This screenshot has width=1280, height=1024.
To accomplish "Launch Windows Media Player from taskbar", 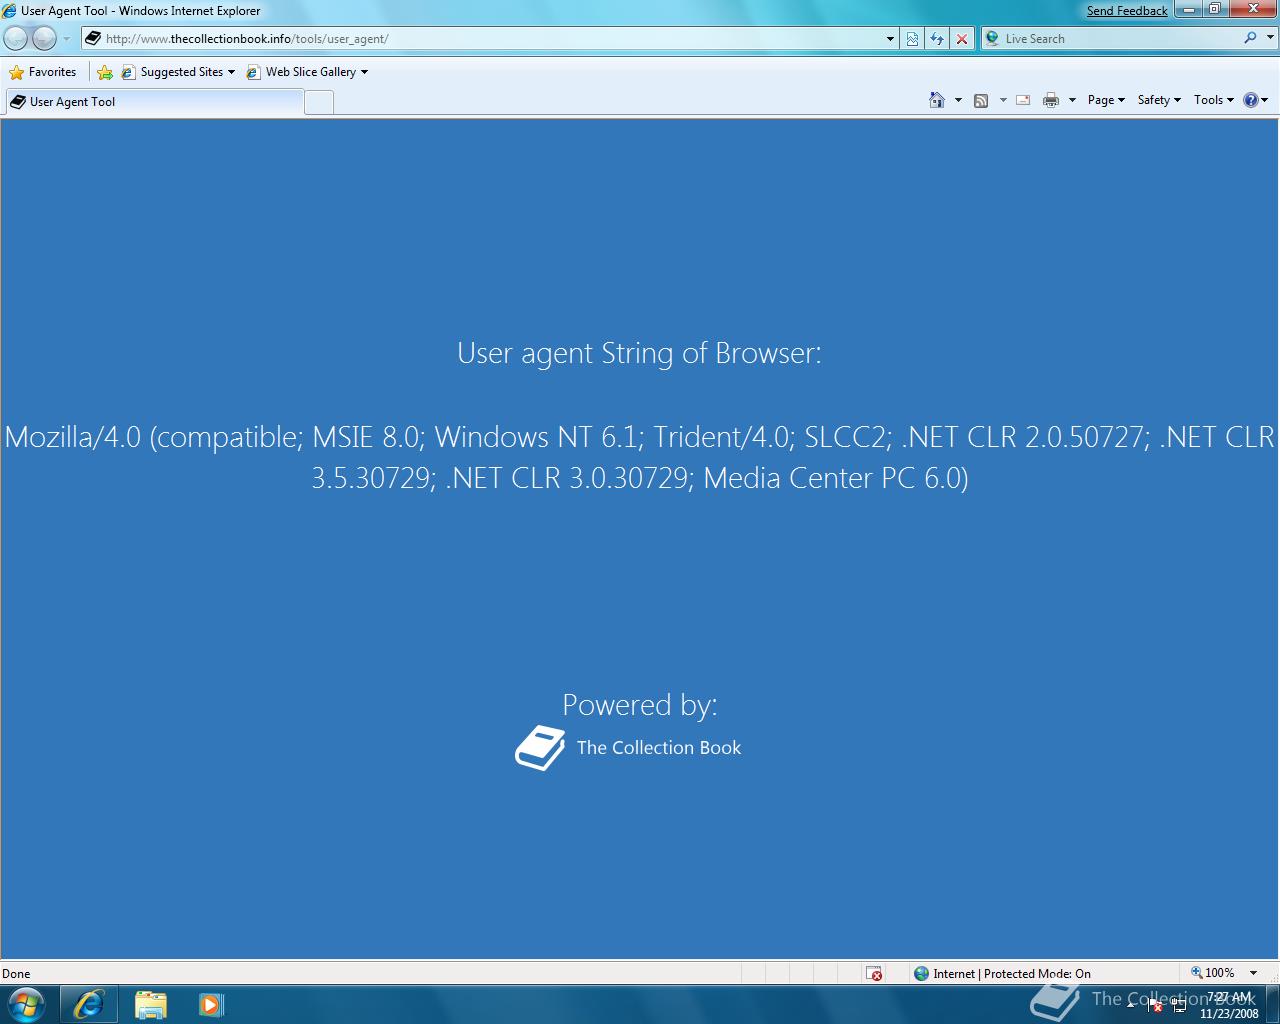I will point(211,1004).
